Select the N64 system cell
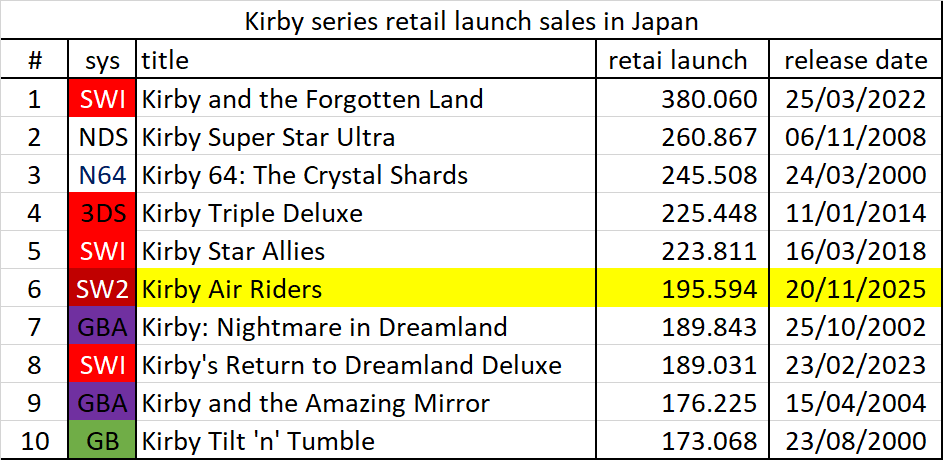The image size is (943, 460). (x=103, y=175)
